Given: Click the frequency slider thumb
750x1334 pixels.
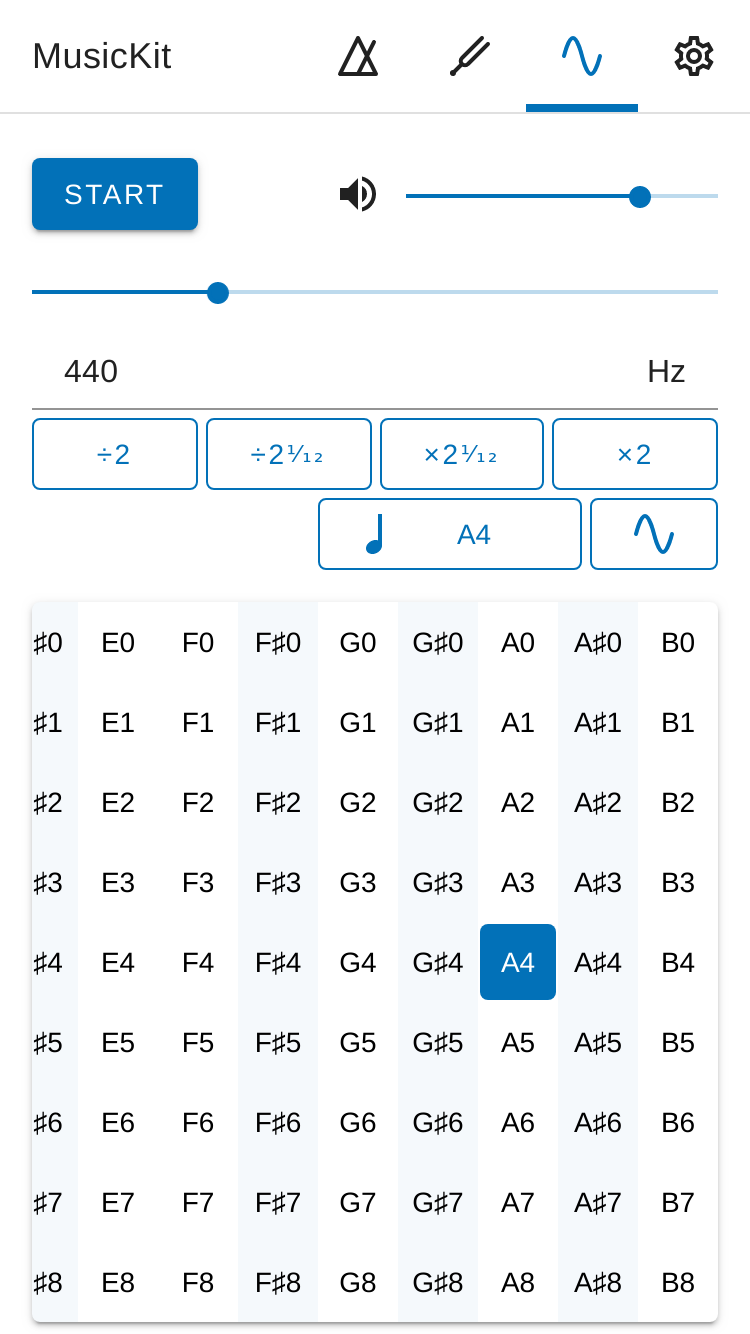Looking at the screenshot, I should [x=218, y=293].
